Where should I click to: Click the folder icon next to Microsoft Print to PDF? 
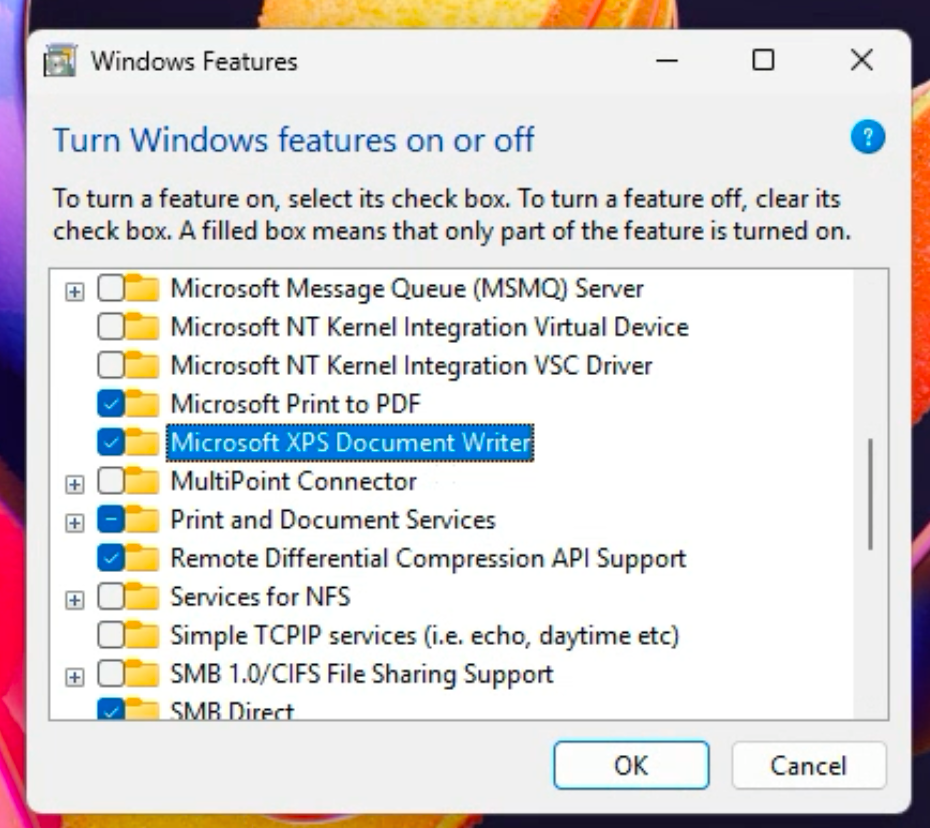coord(144,404)
